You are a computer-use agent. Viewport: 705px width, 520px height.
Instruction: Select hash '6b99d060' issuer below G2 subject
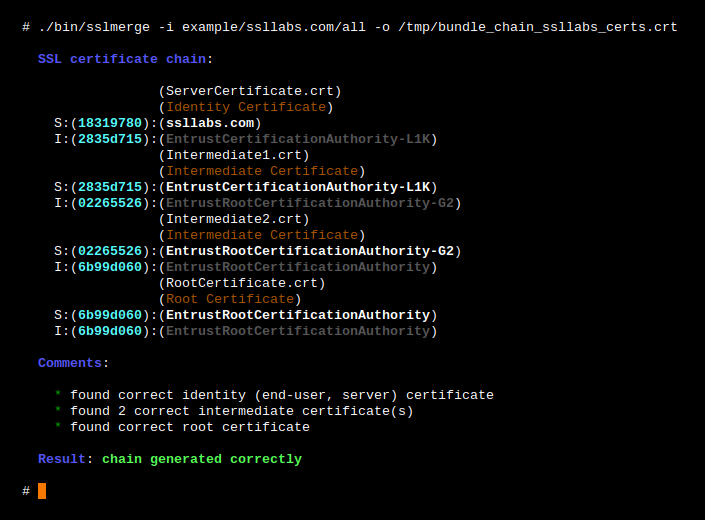(x=110, y=267)
